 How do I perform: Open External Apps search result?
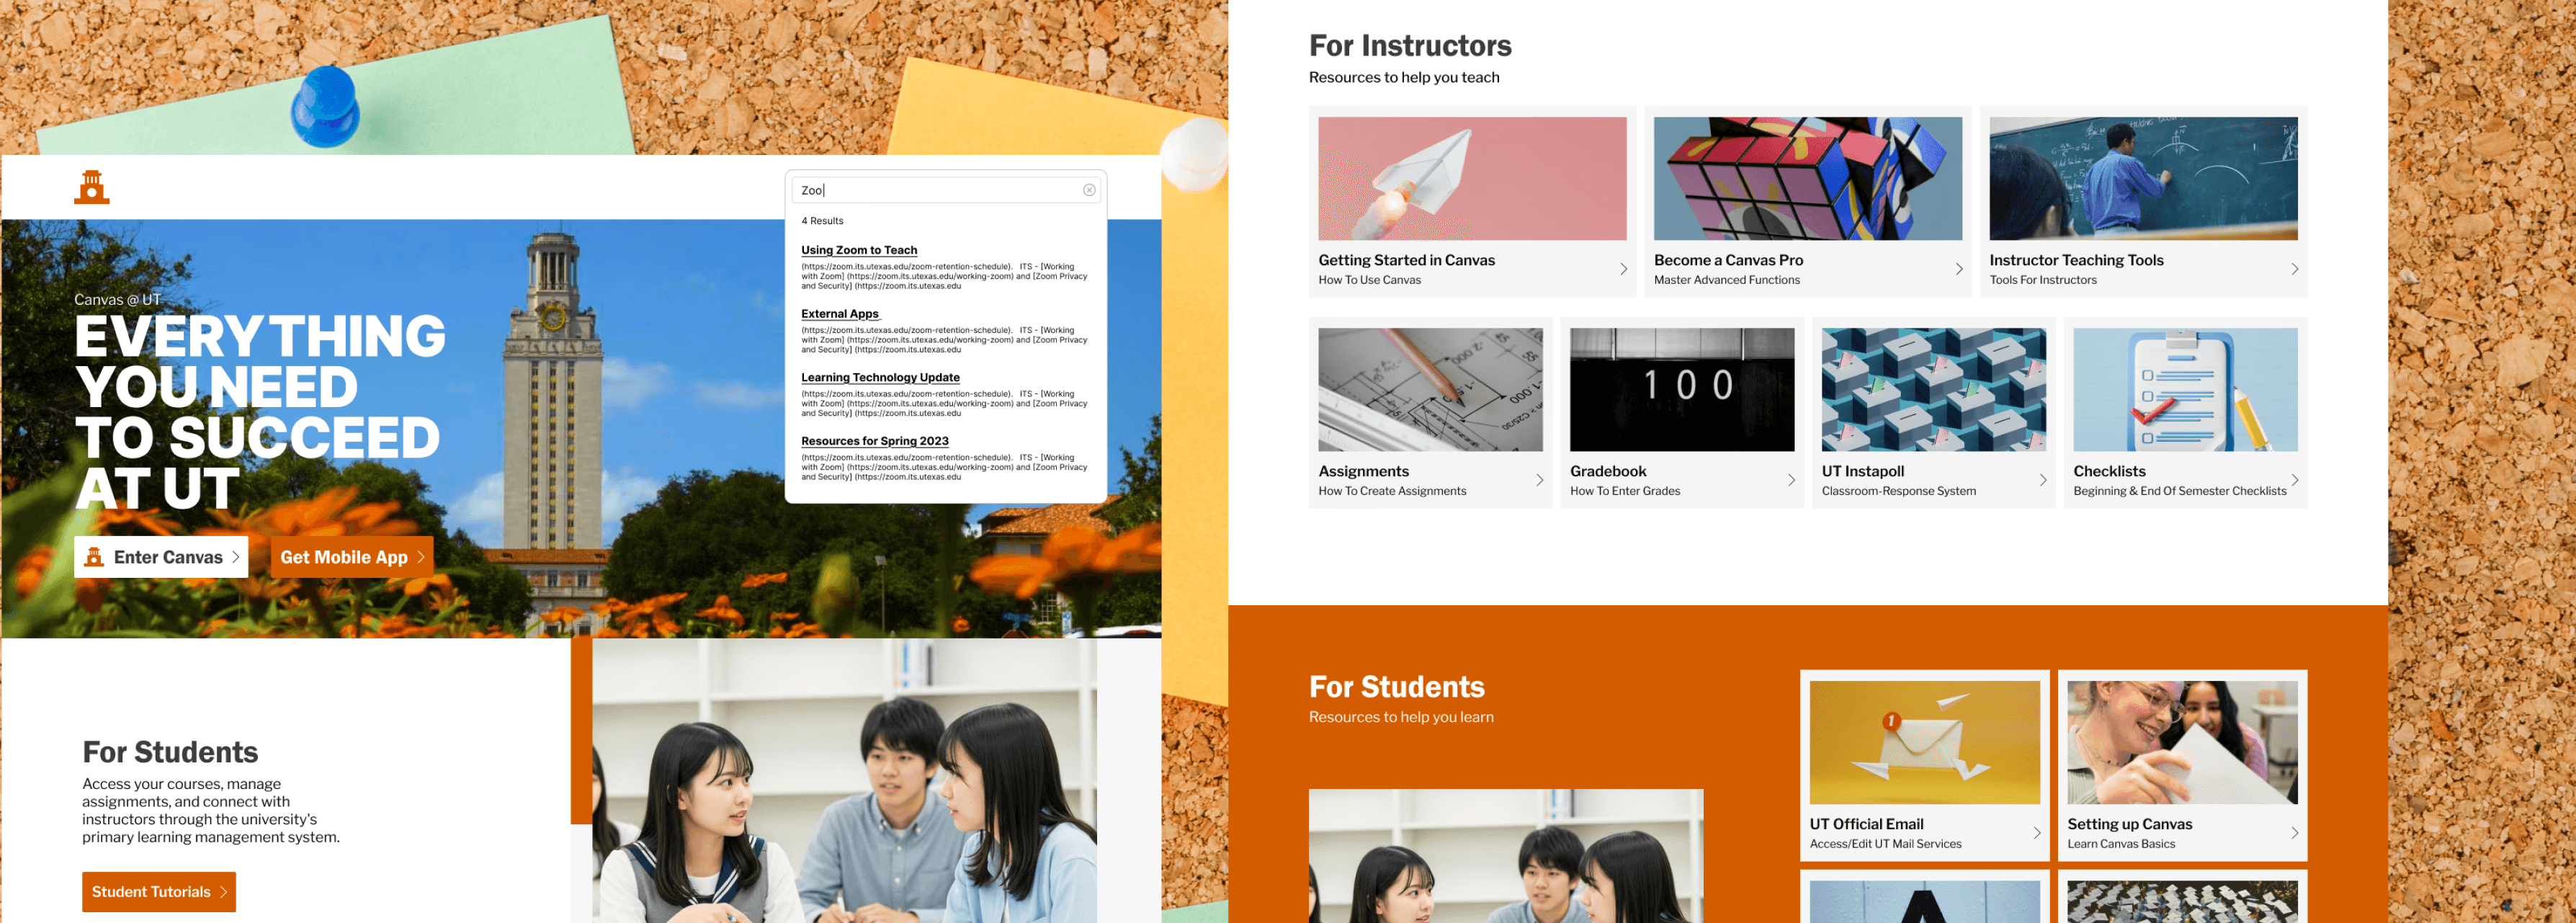[839, 314]
